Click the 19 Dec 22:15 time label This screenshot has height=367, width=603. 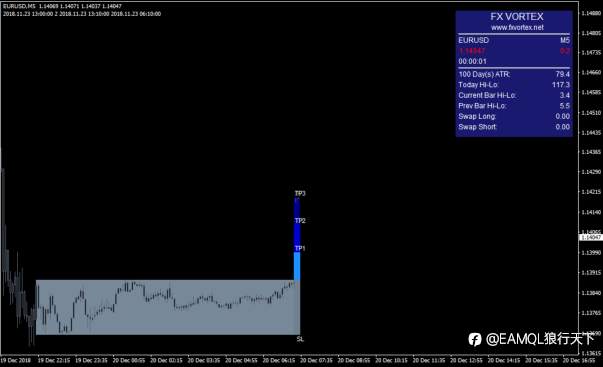[54, 360]
